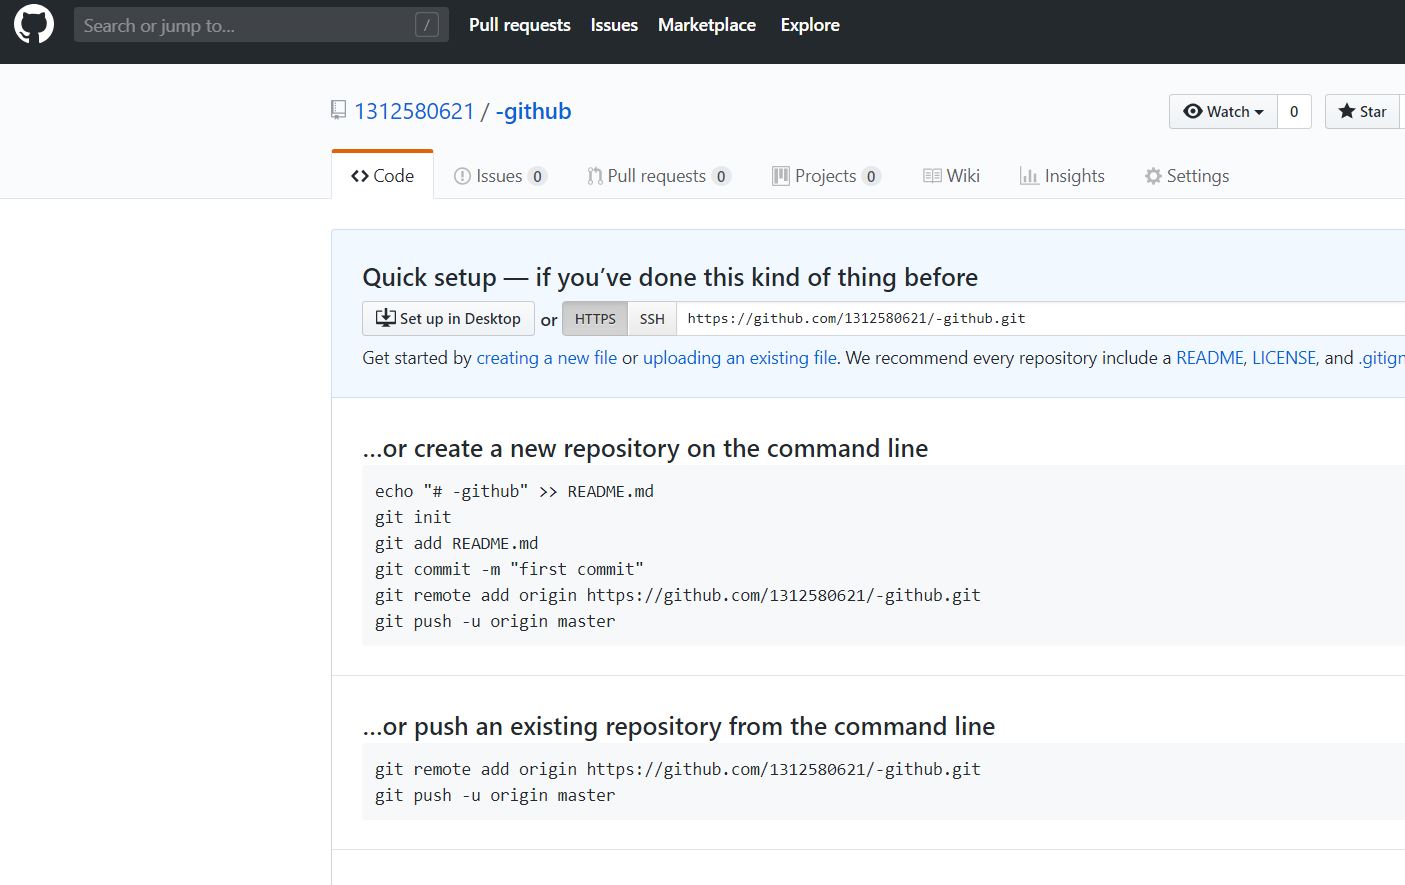This screenshot has height=885, width=1405.
Task: Click the Insights tab graph icon
Action: pyautogui.click(x=1029, y=176)
